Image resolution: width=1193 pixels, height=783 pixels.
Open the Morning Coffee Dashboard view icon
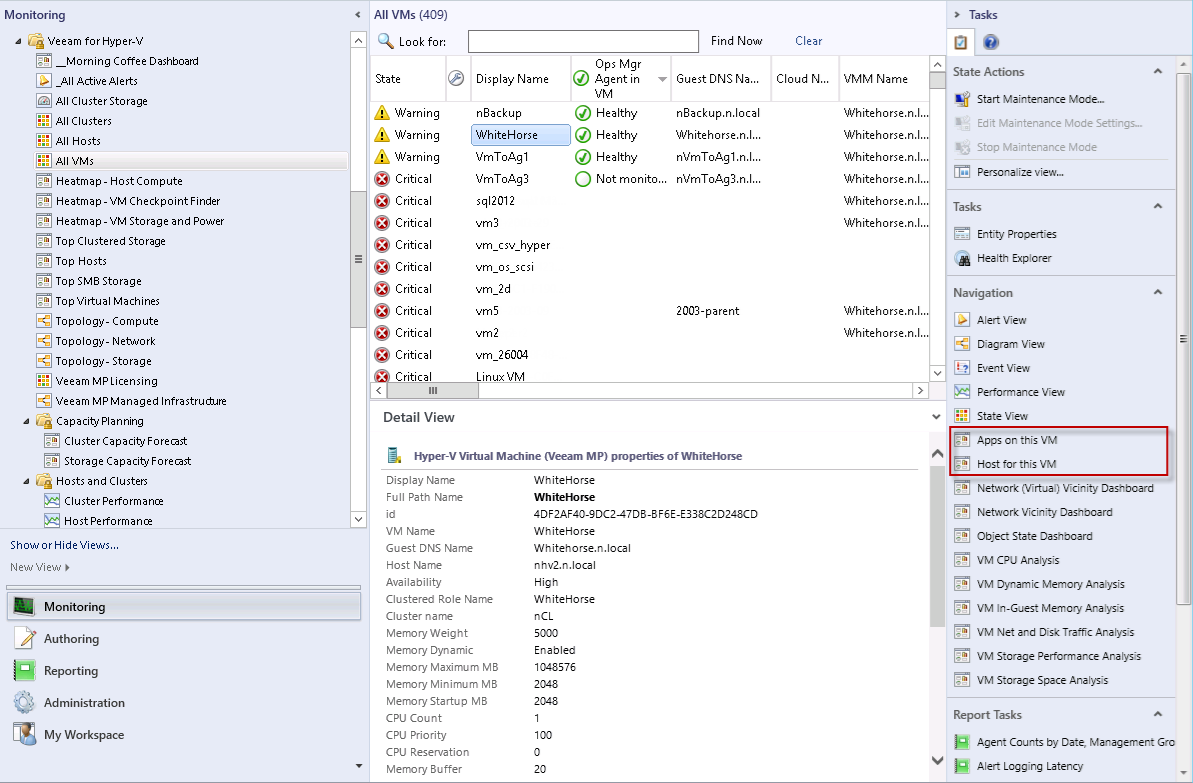pyautogui.click(x=44, y=61)
